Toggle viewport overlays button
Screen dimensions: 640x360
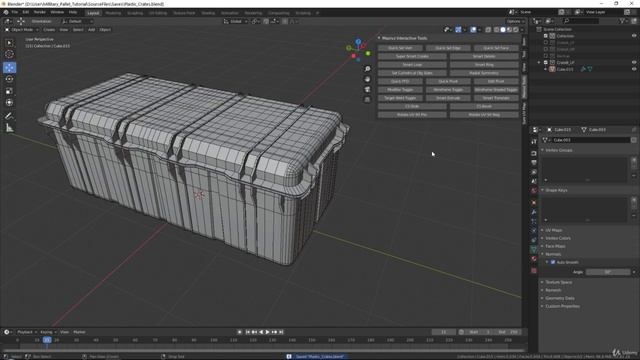click(x=473, y=30)
